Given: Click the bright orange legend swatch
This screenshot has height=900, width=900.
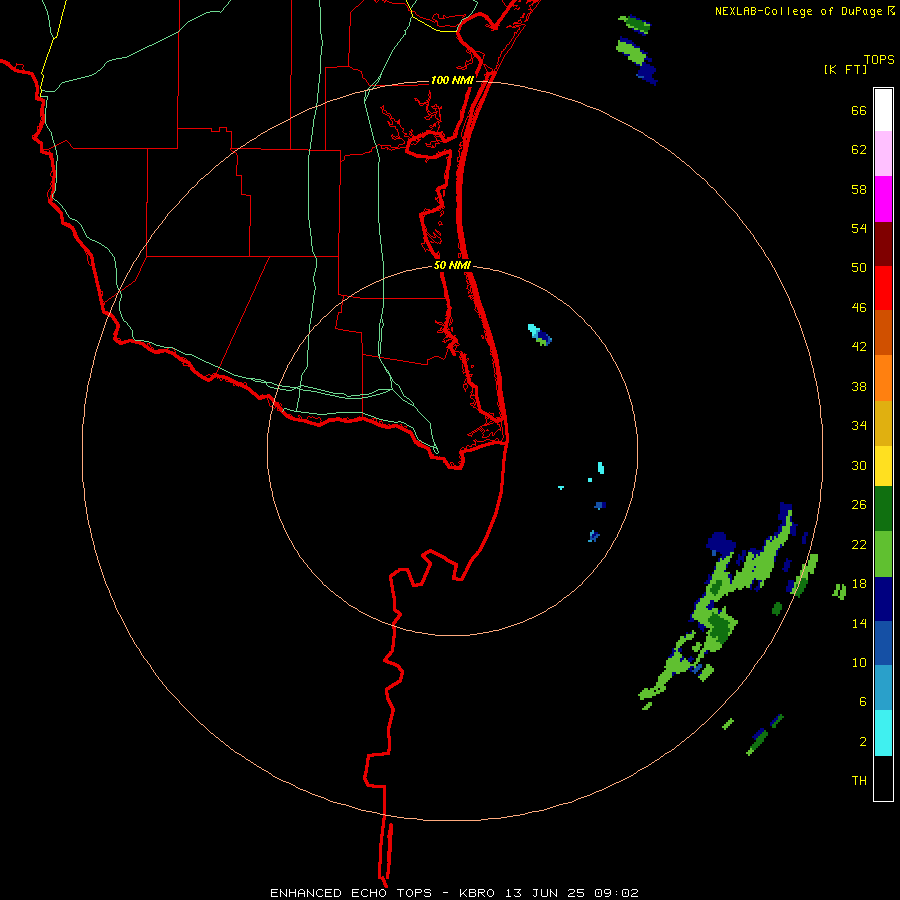Looking at the screenshot, I should pos(883,378).
